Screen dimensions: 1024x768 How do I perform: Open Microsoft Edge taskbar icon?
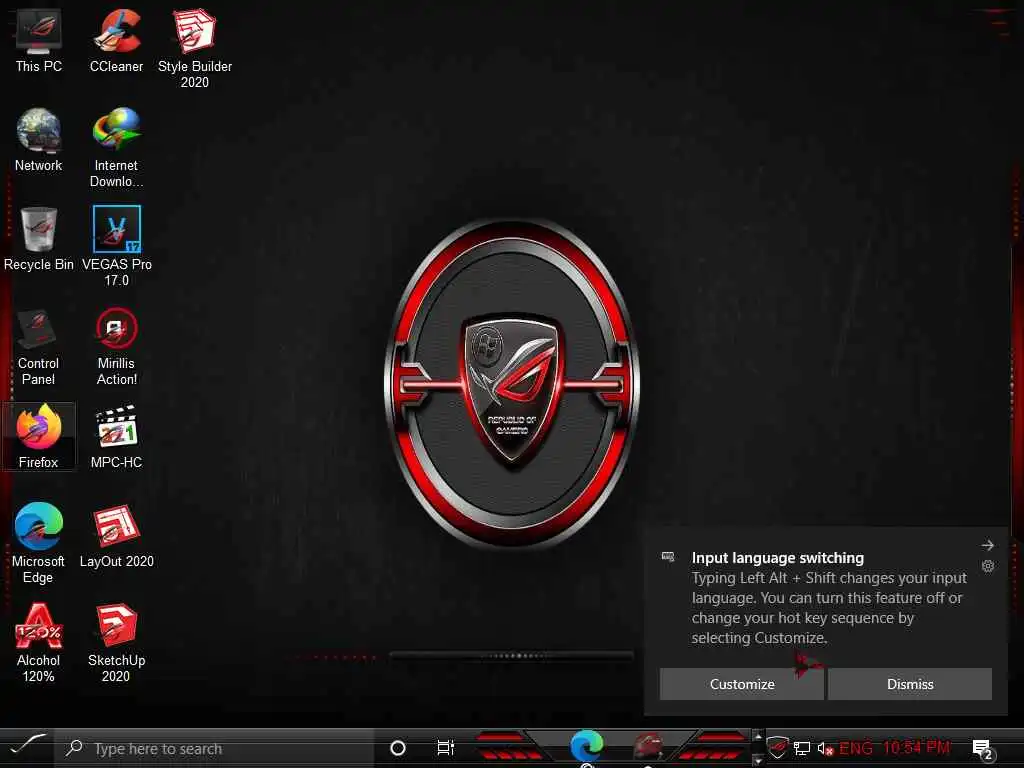click(x=586, y=746)
